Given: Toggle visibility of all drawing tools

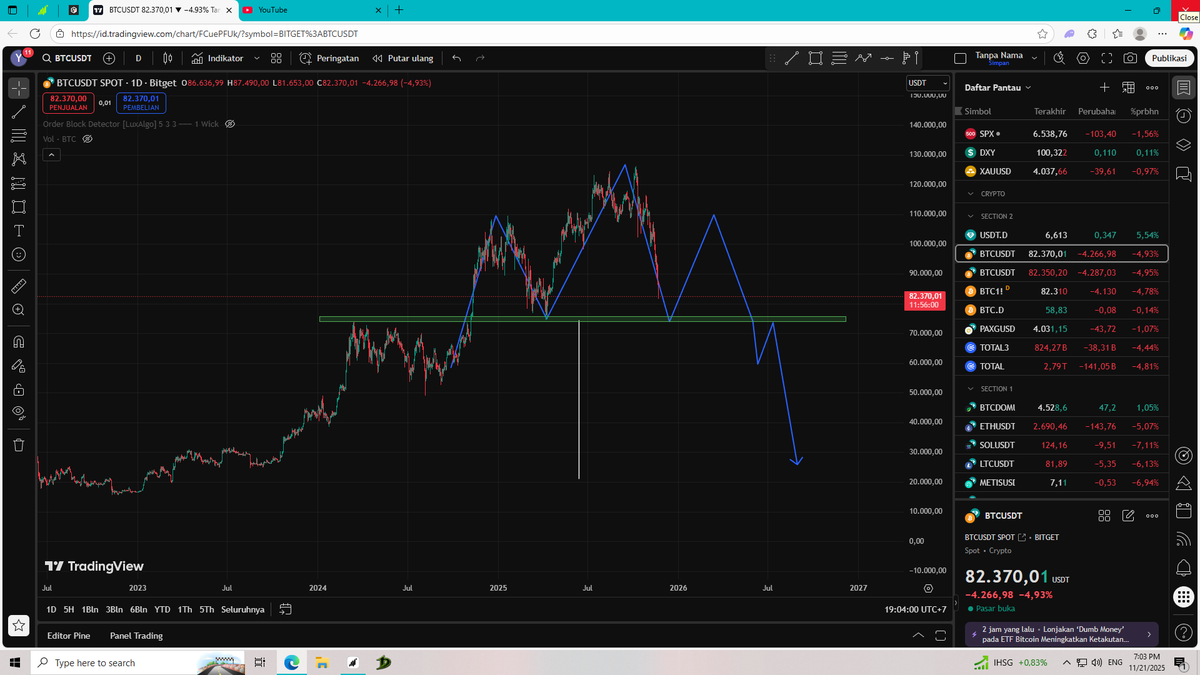Looking at the screenshot, I should 18,413.
